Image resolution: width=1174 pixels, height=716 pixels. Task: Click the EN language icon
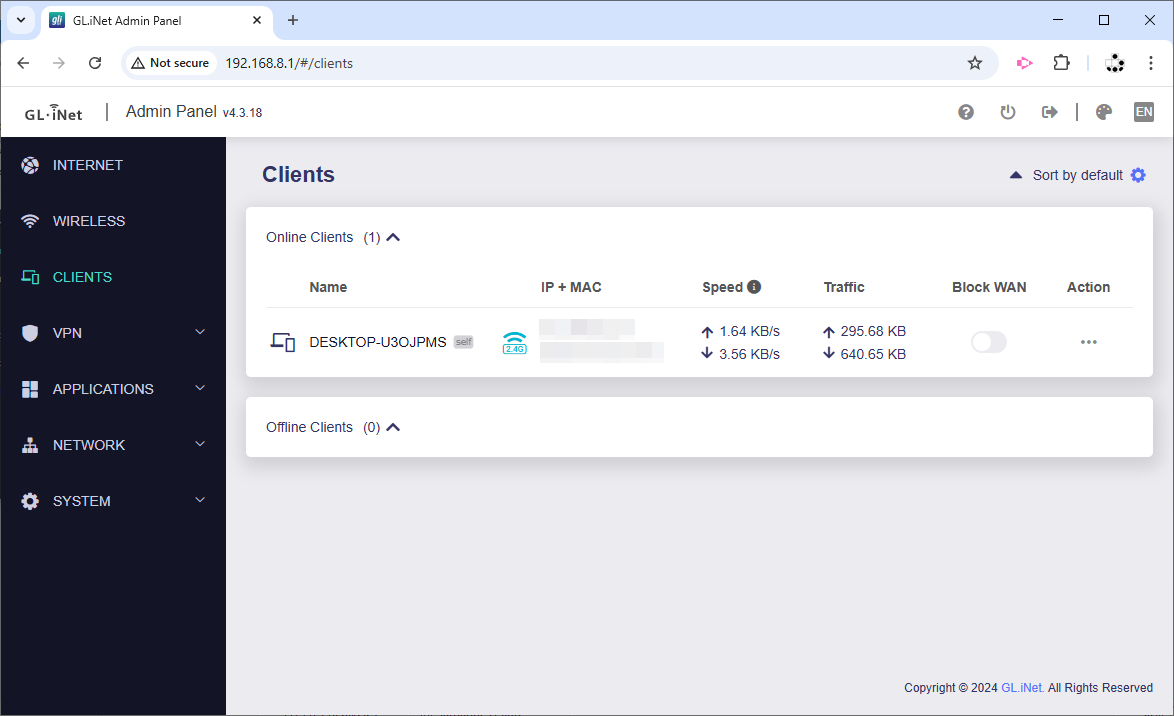(x=1143, y=112)
